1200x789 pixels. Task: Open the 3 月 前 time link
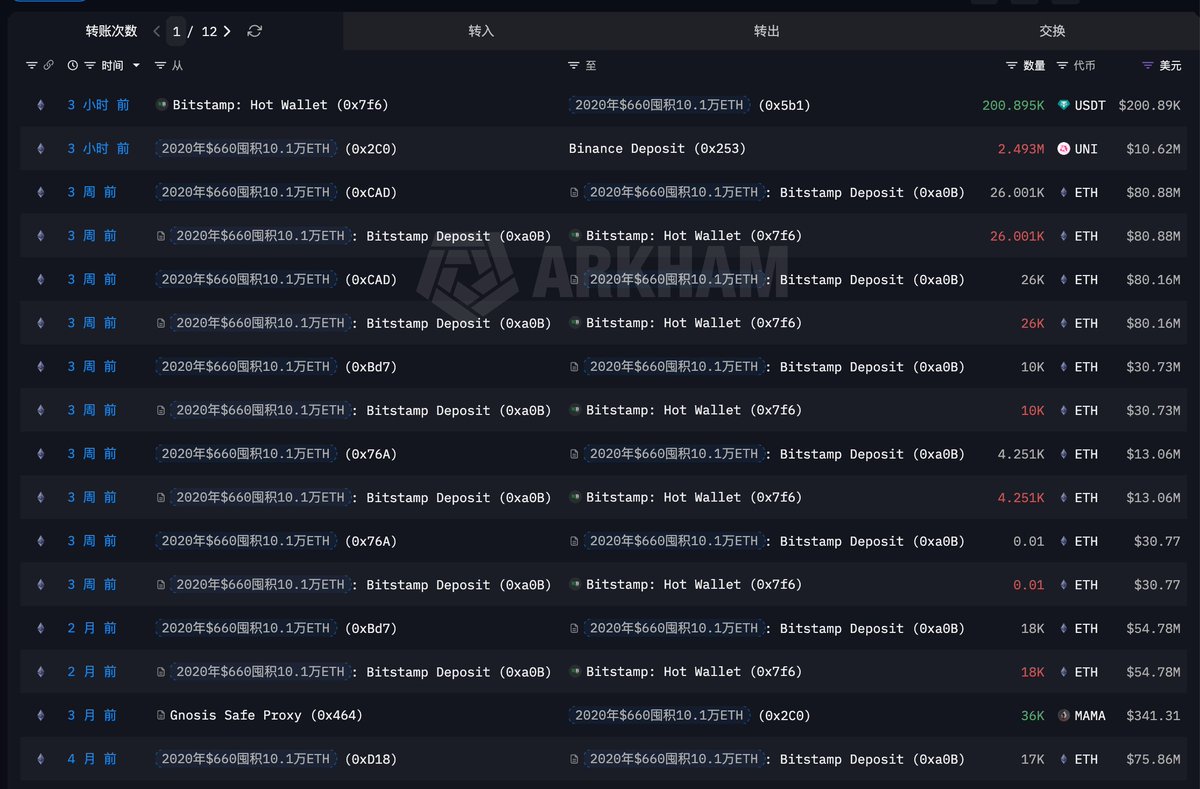(92, 716)
